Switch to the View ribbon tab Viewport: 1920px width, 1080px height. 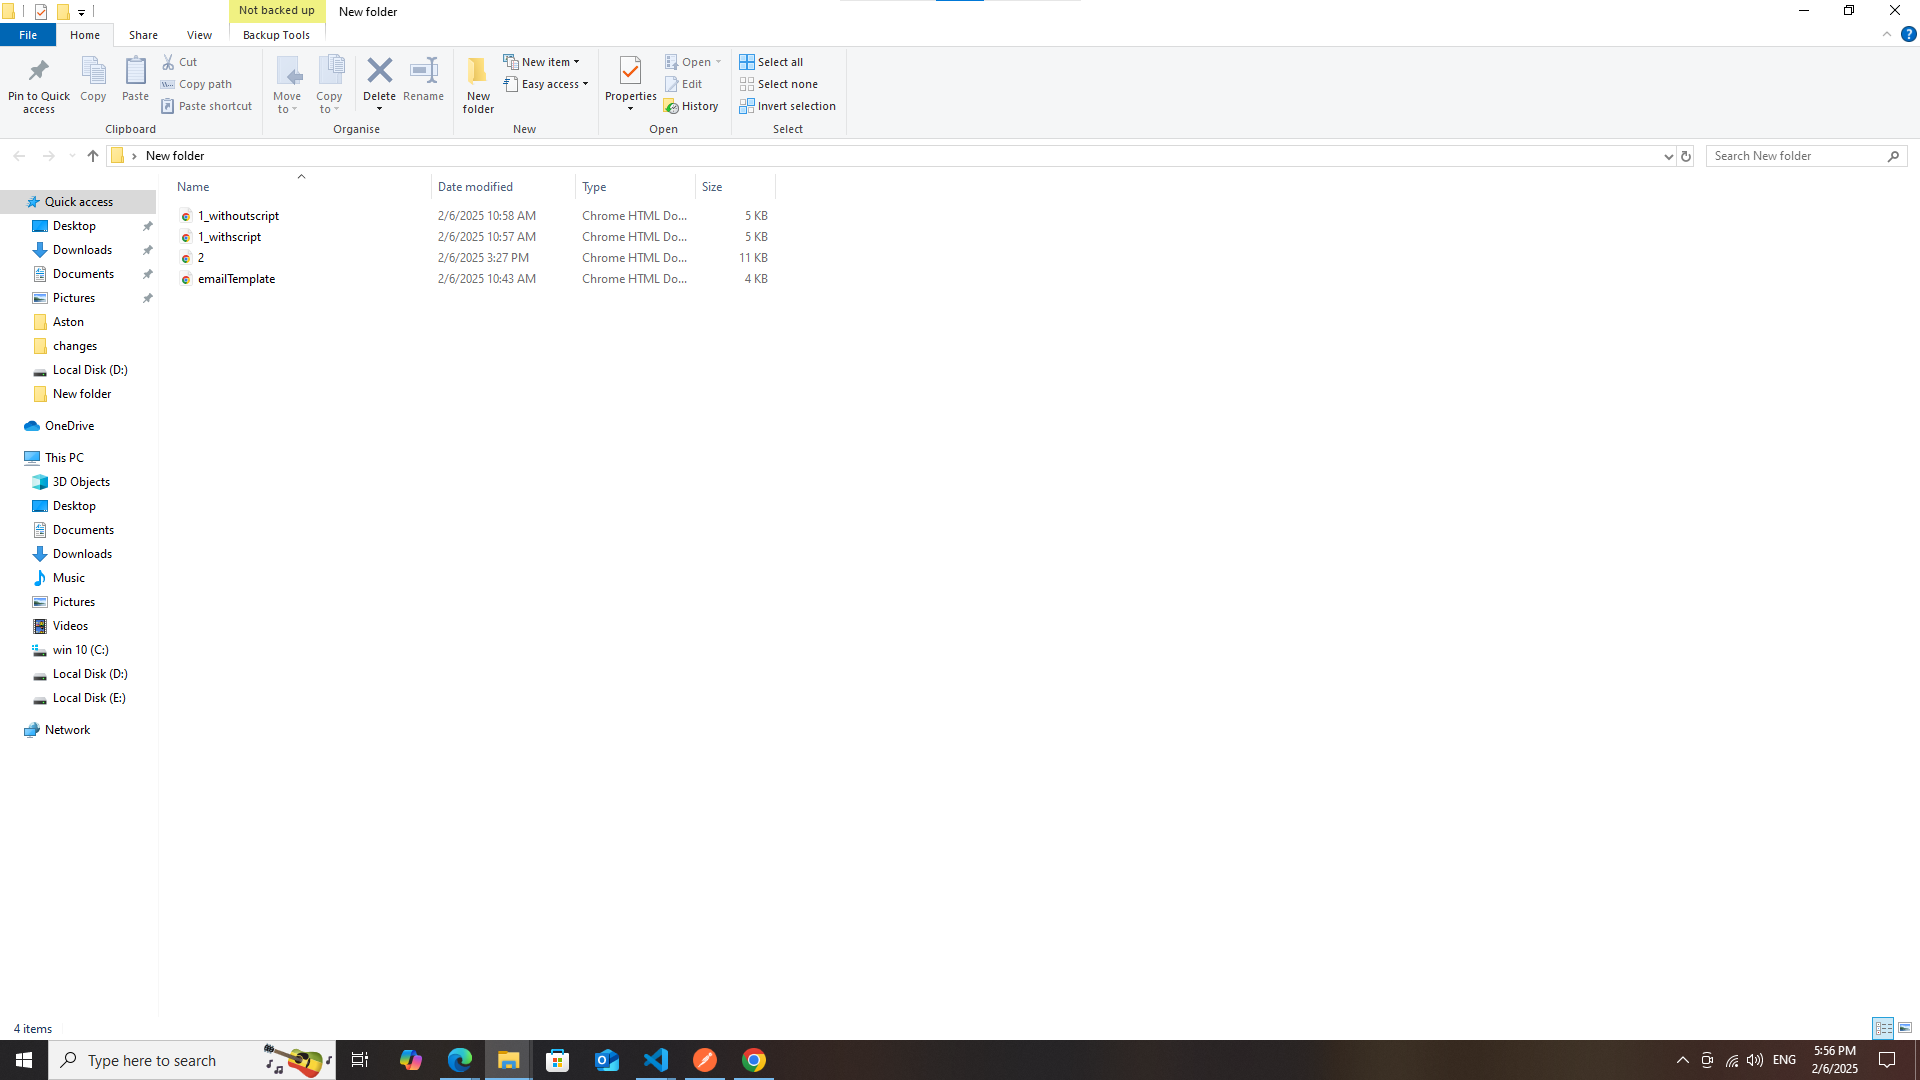coord(199,35)
